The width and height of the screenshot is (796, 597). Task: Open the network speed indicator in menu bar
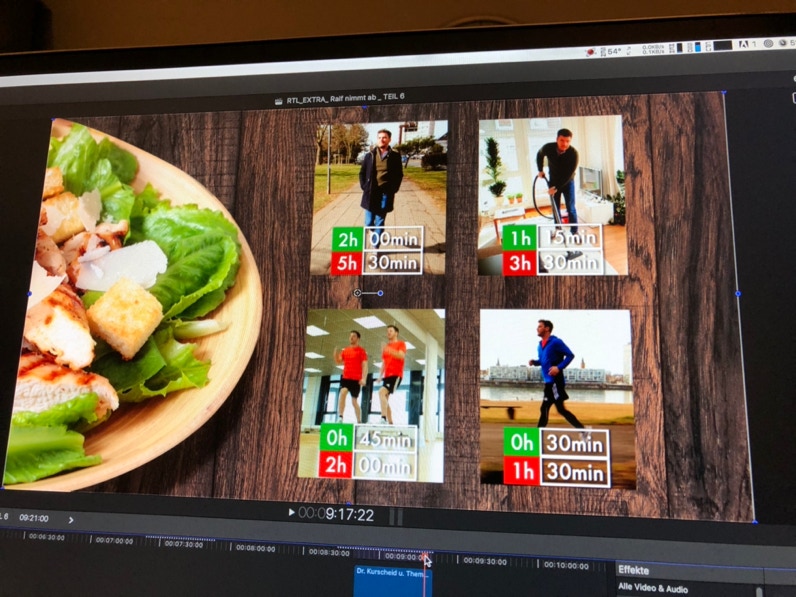click(652, 47)
